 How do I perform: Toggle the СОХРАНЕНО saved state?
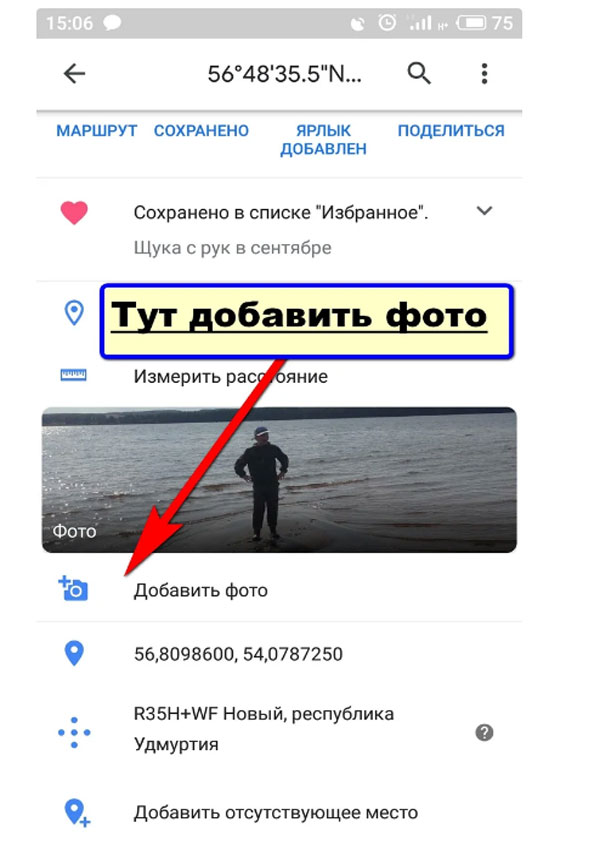tap(201, 131)
